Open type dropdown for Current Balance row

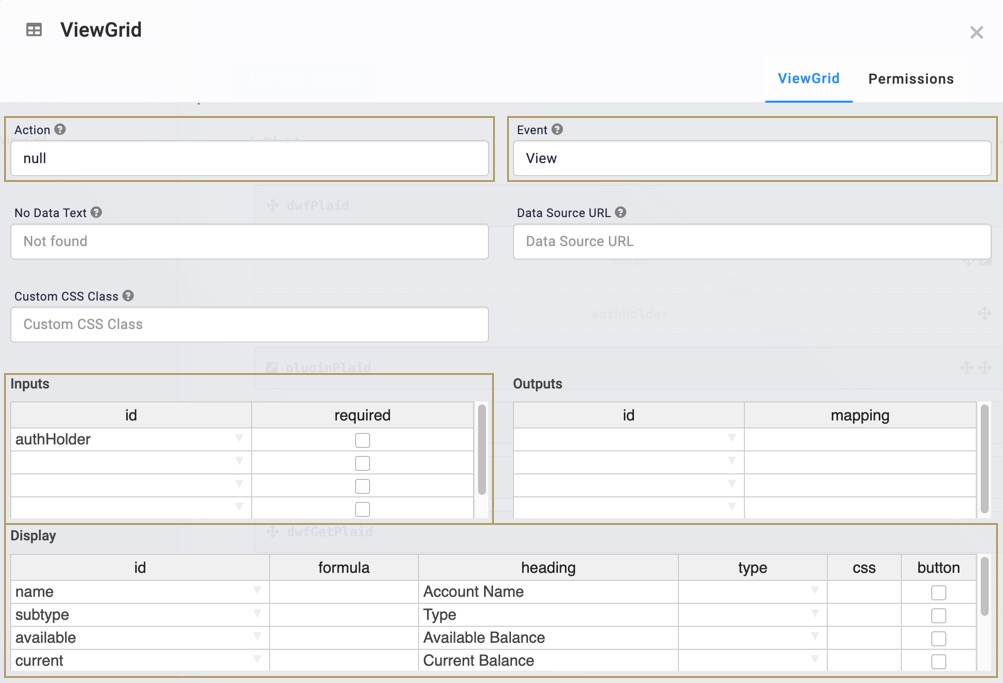pyautogui.click(x=815, y=659)
